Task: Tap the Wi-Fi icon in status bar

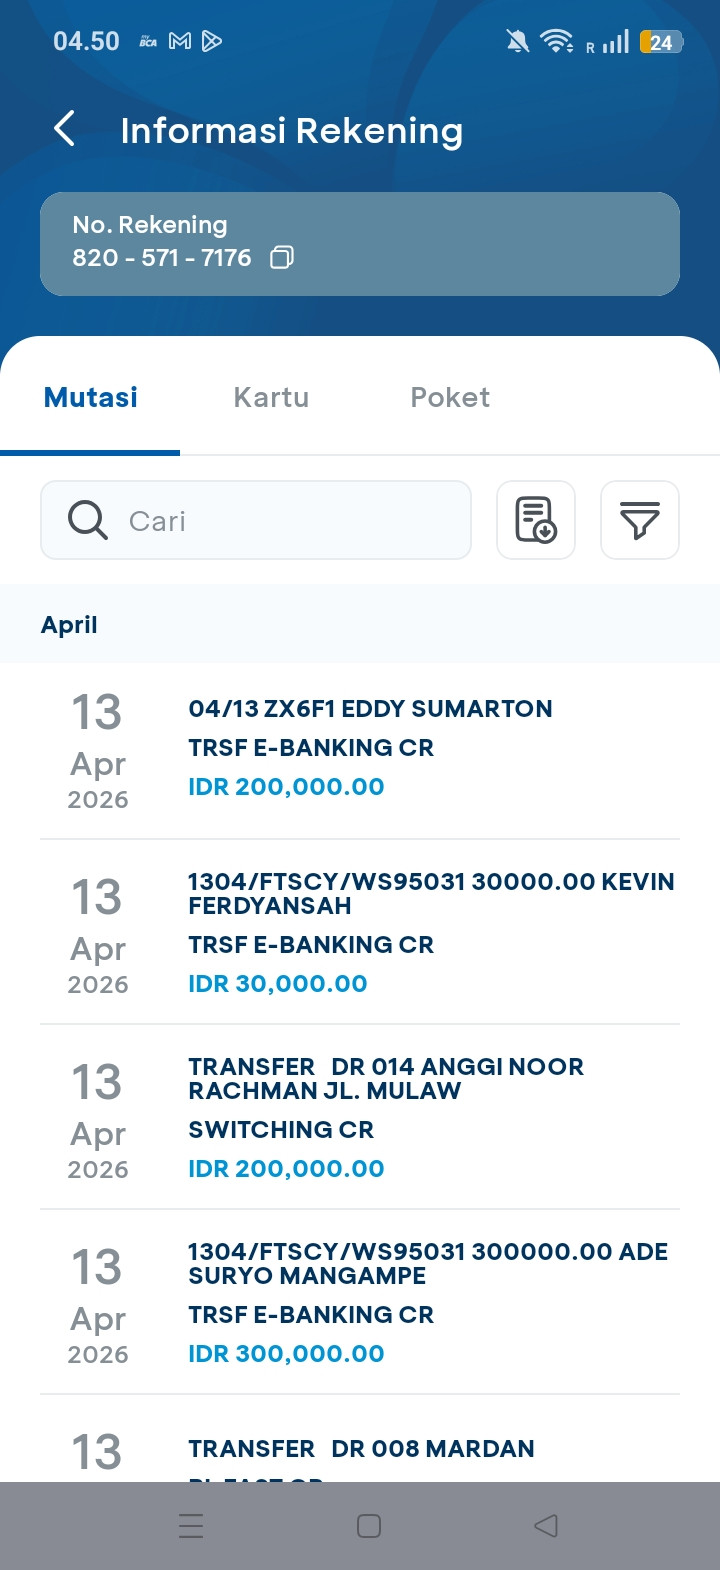Action: click(x=555, y=41)
